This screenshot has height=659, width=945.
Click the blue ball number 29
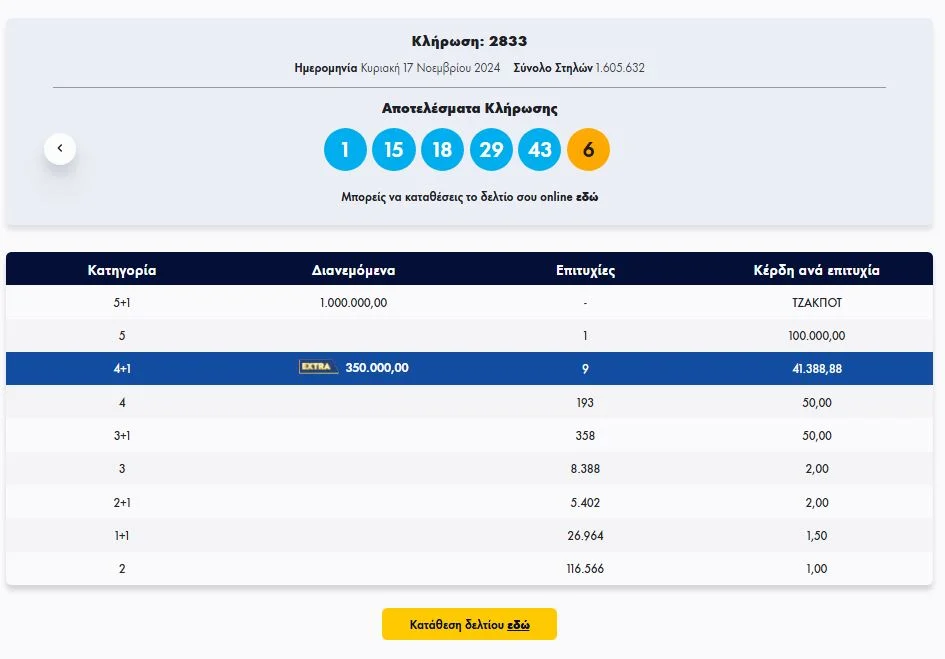pos(491,150)
